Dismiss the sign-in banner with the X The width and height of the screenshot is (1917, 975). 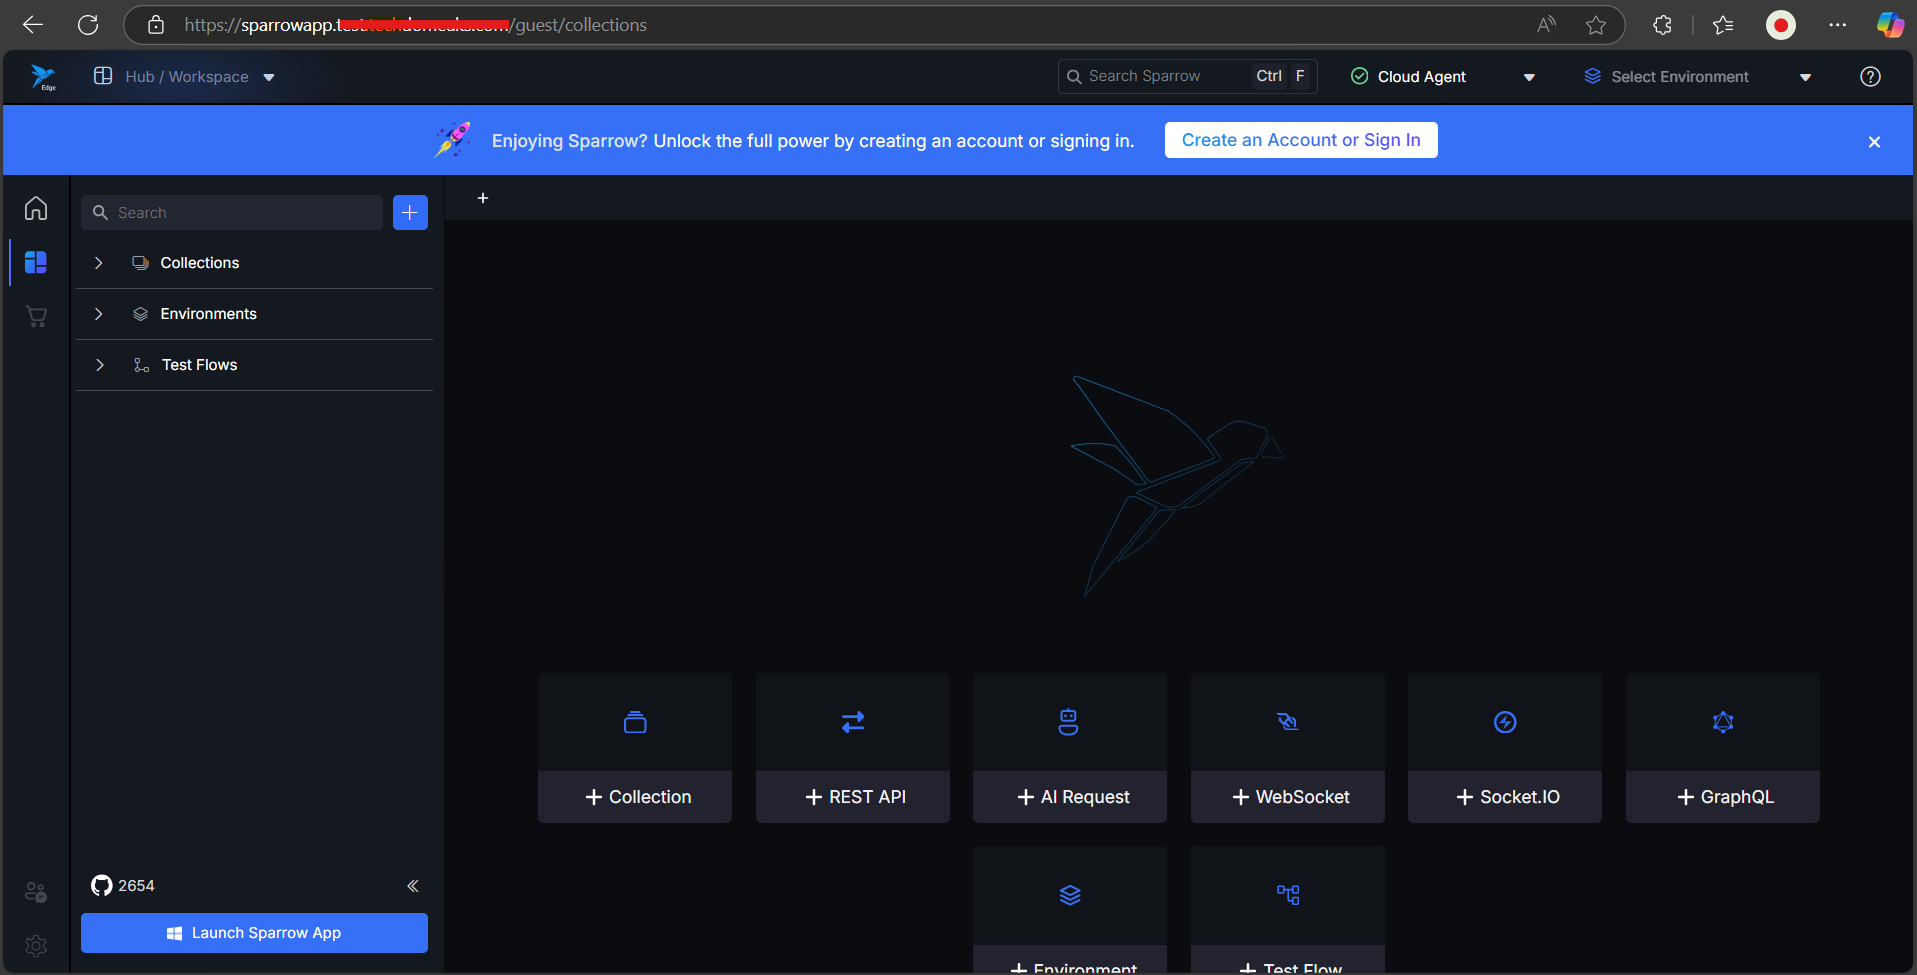1874,141
